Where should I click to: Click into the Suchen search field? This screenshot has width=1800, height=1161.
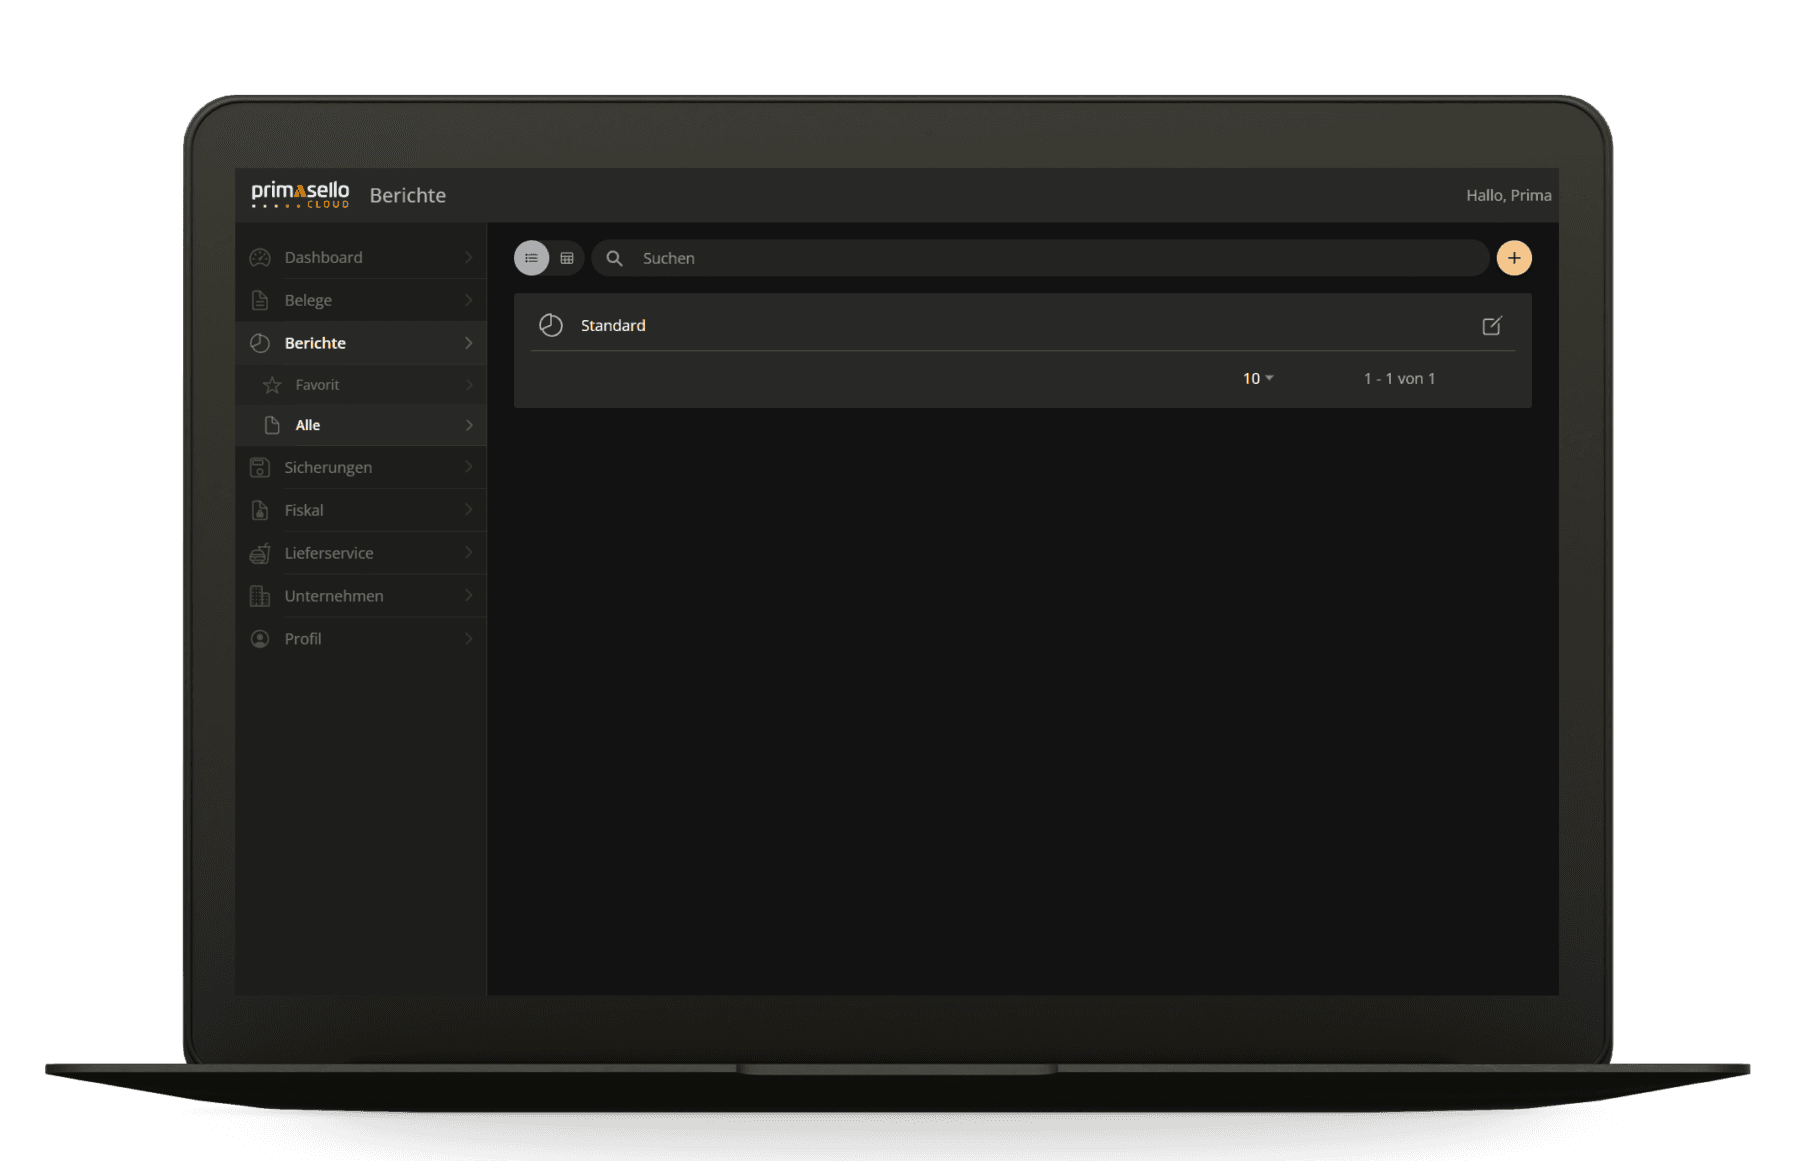click(x=1040, y=258)
